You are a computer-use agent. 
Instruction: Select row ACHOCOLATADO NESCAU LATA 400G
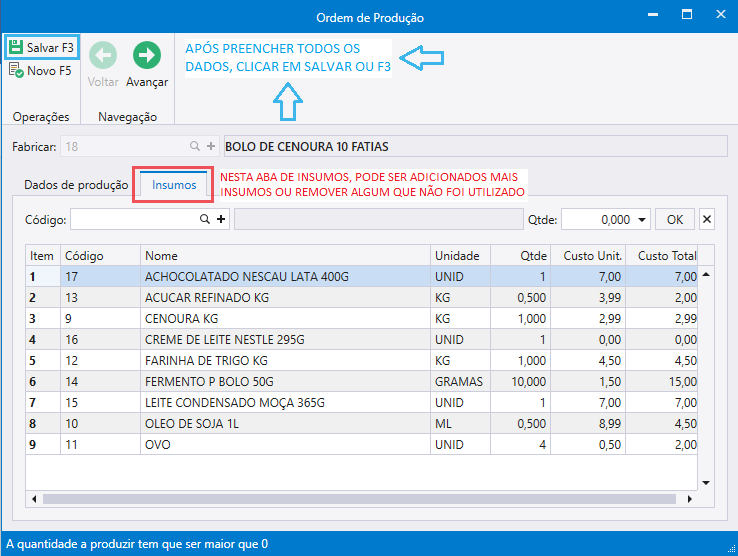coord(361,277)
